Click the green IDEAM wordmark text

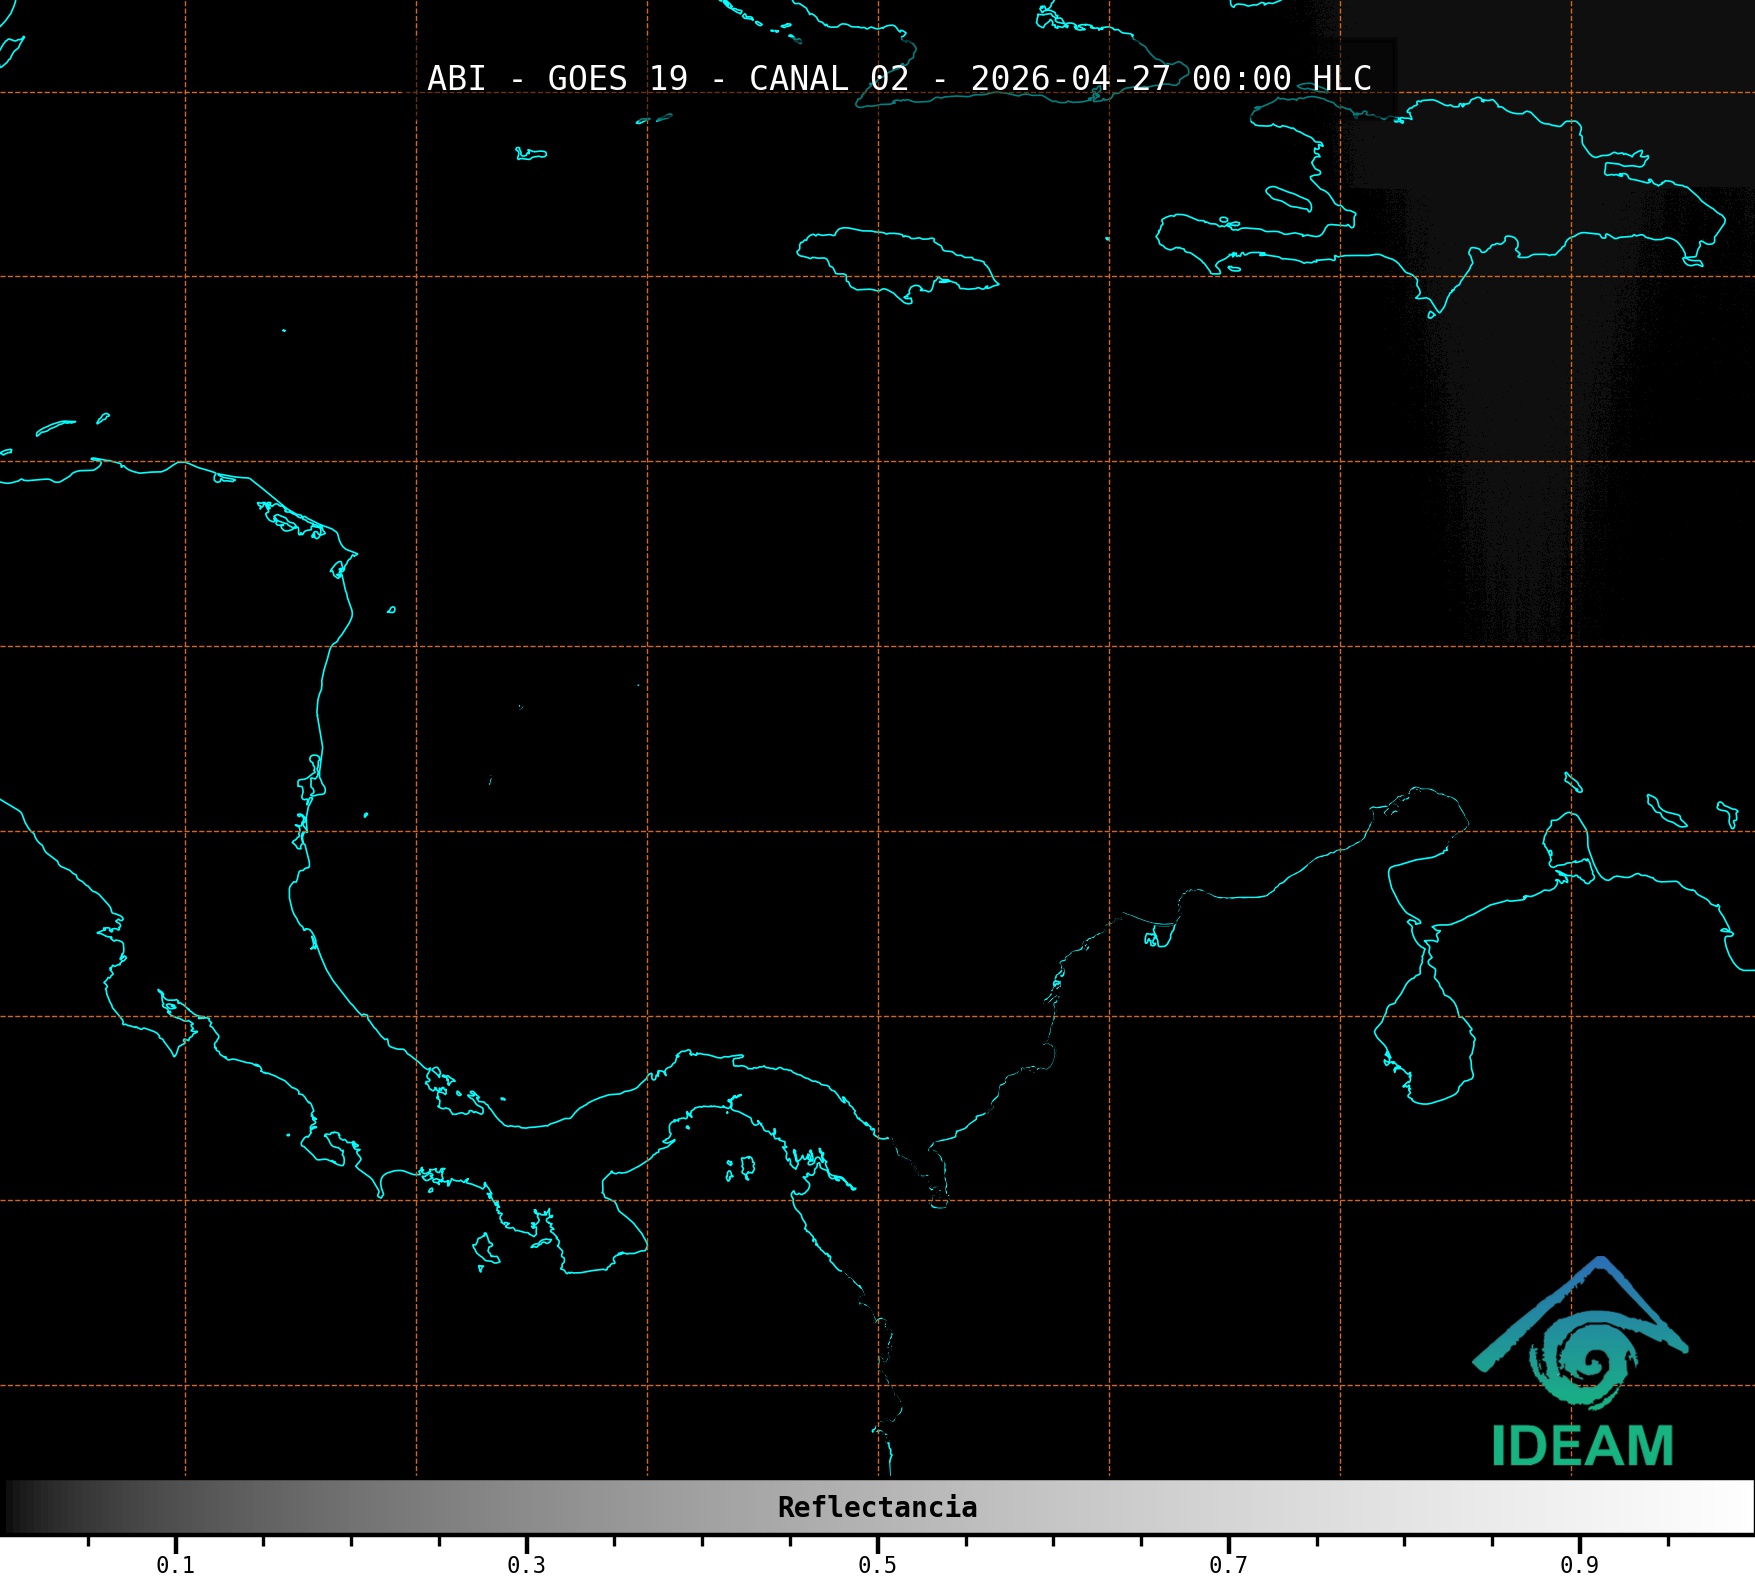[1582, 1447]
